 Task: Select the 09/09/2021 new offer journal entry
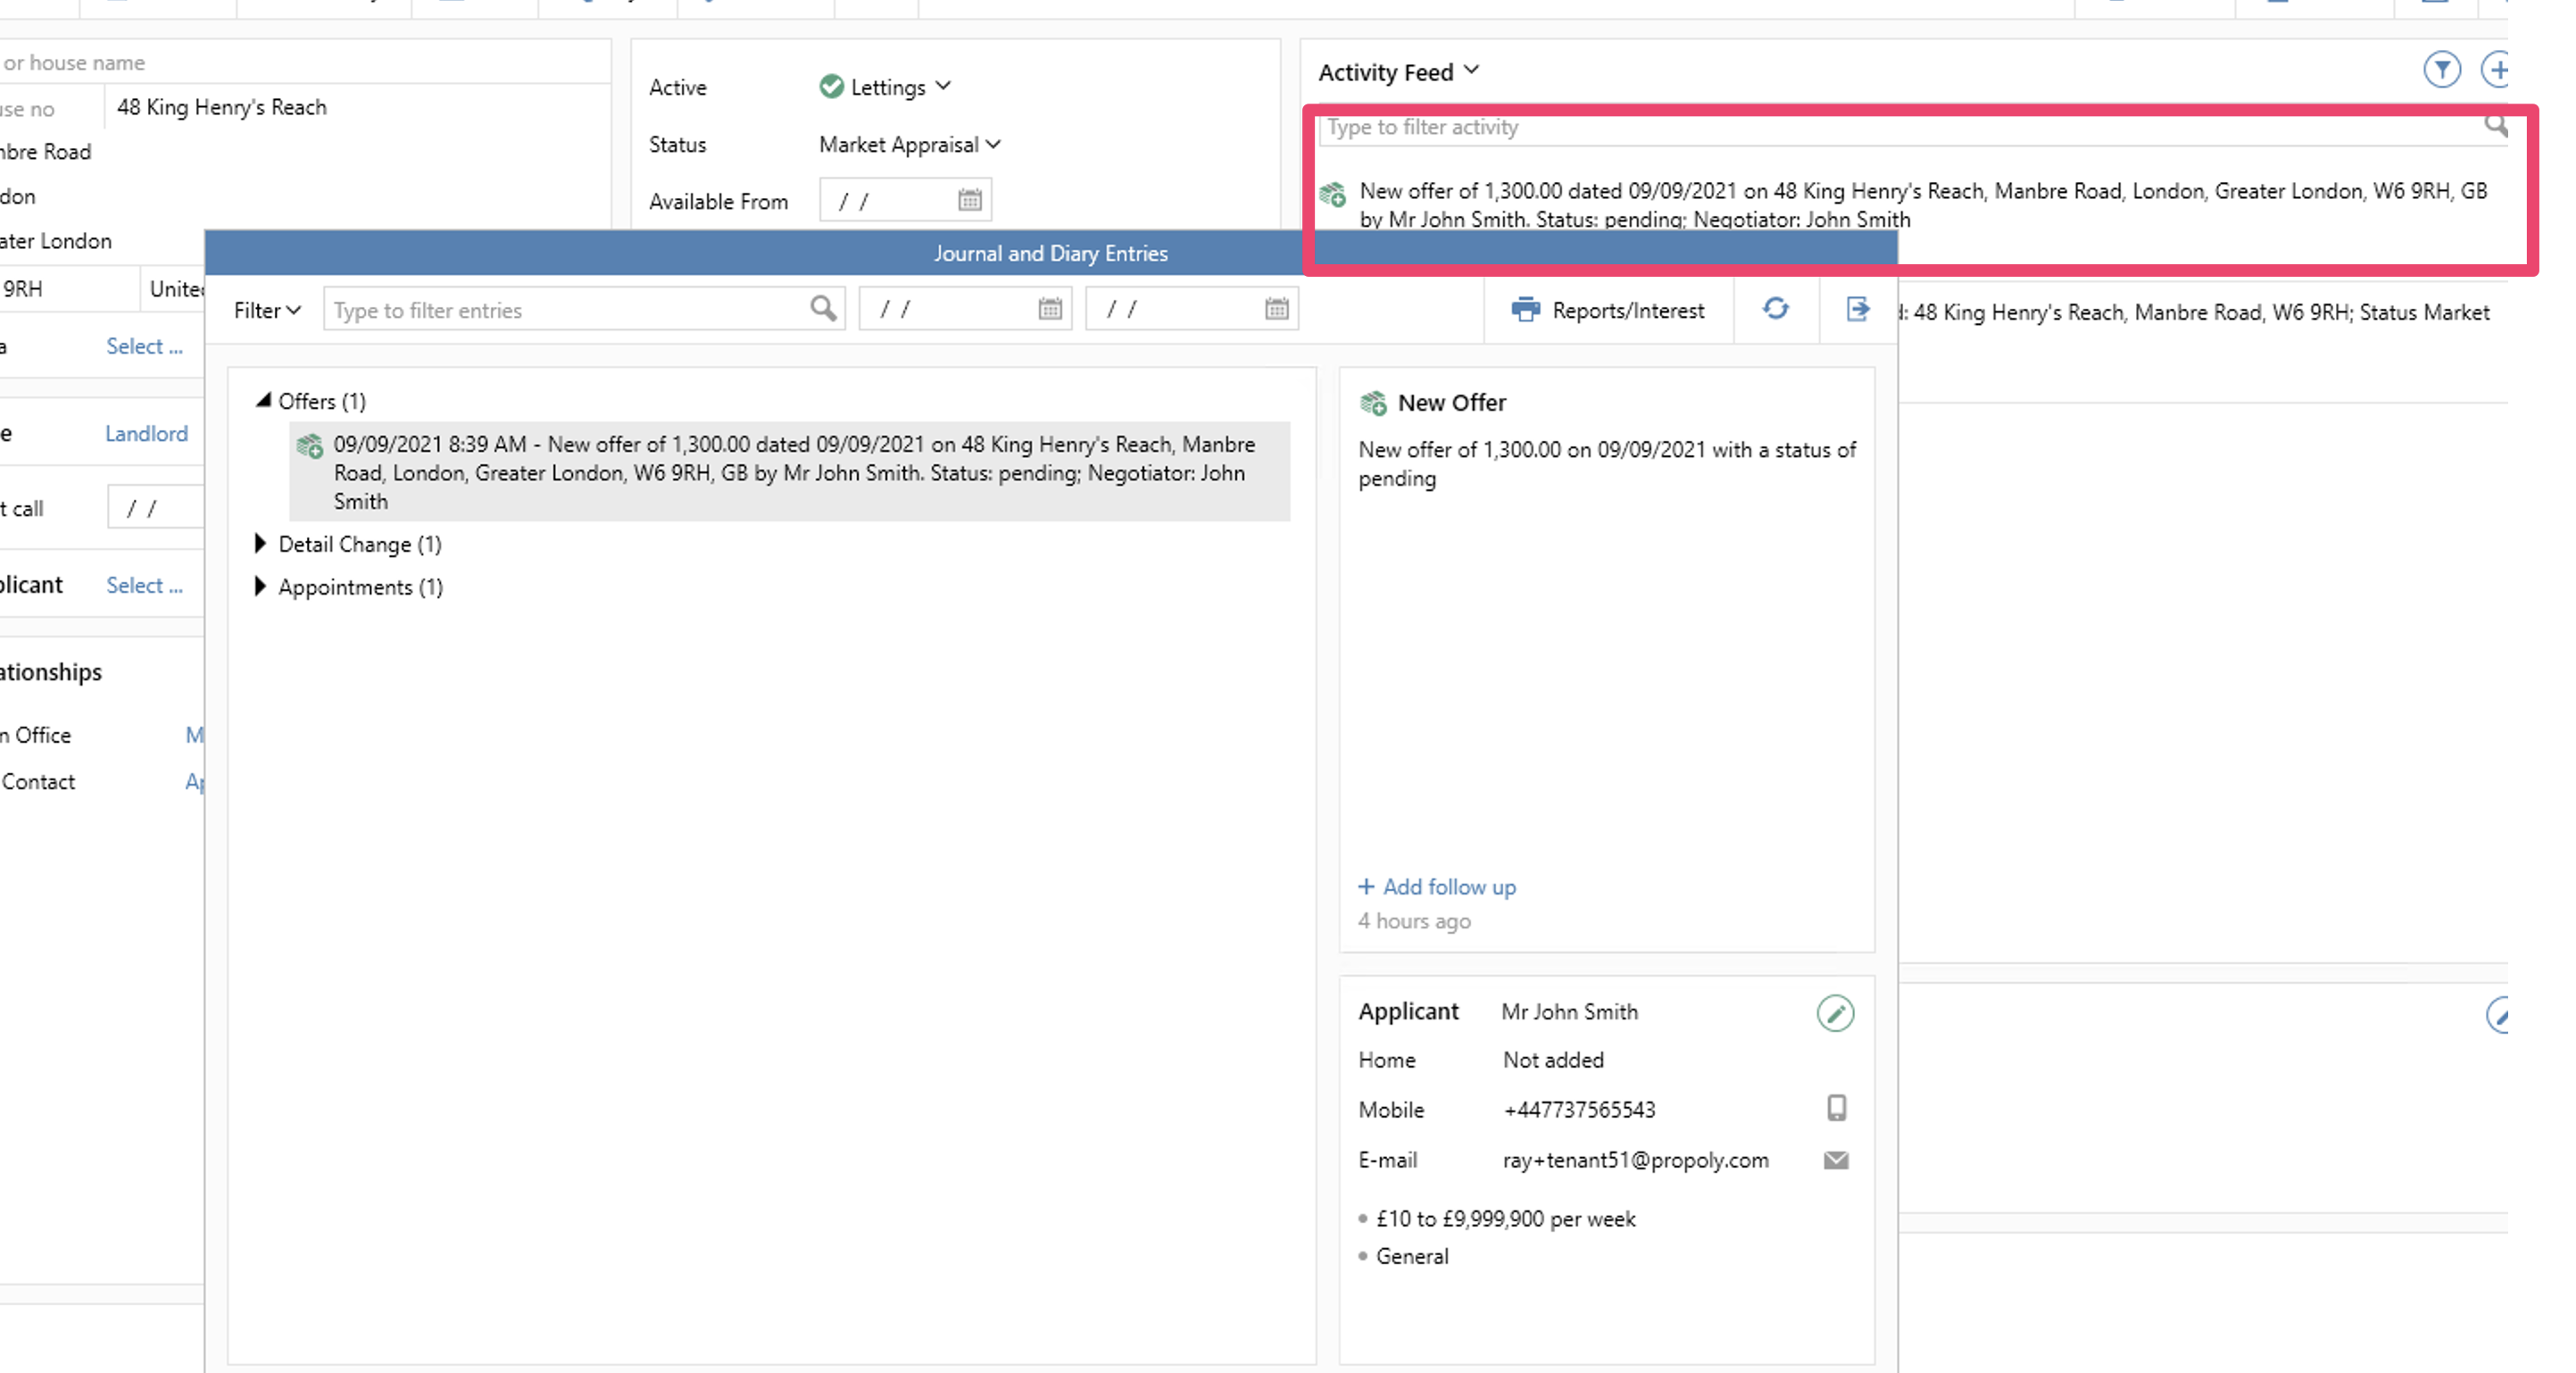789,472
